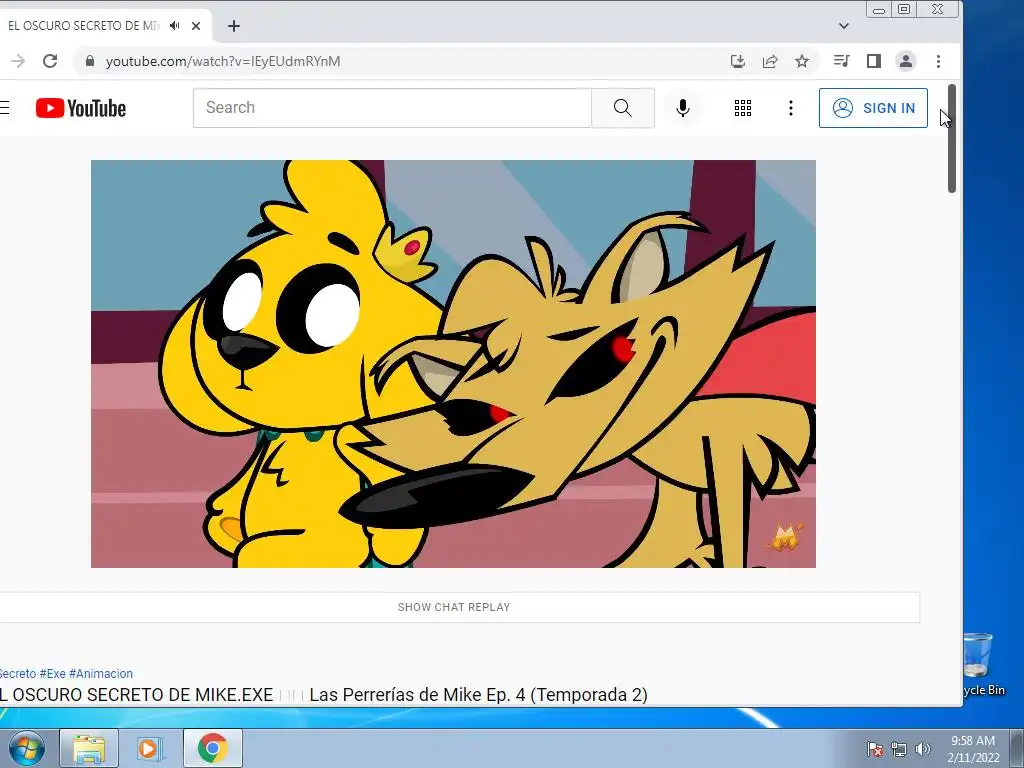Restore down the Chrome window
1024x768 pixels.
pos(904,9)
